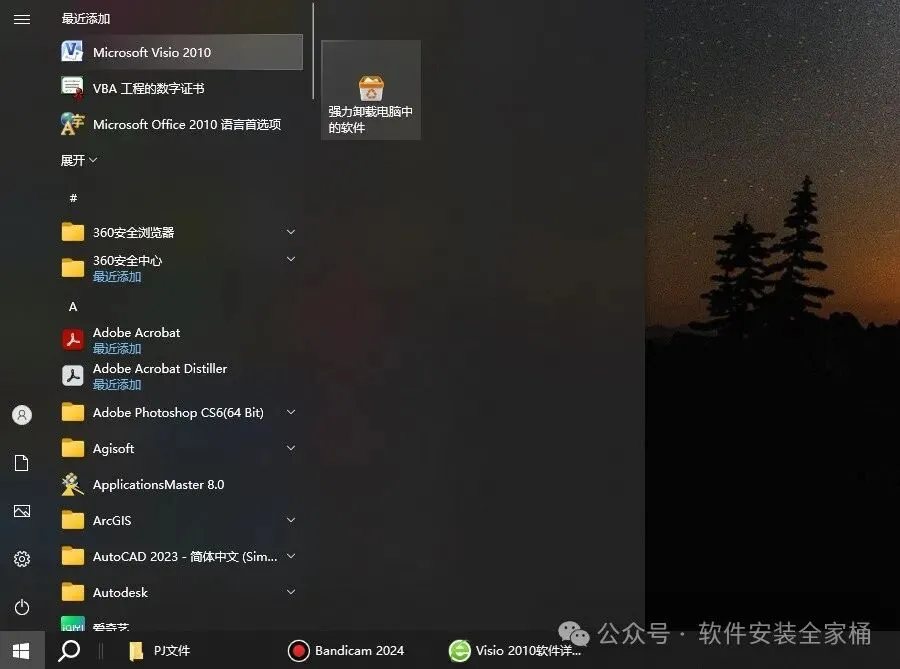
Task: Switch to Bandicam 2024 on taskbar
Action: coord(346,651)
